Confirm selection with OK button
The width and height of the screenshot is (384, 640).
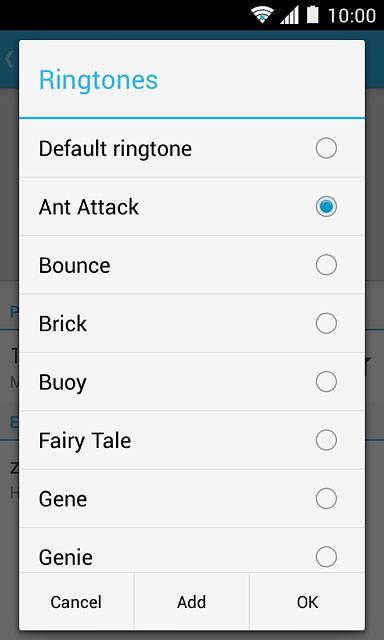(307, 602)
